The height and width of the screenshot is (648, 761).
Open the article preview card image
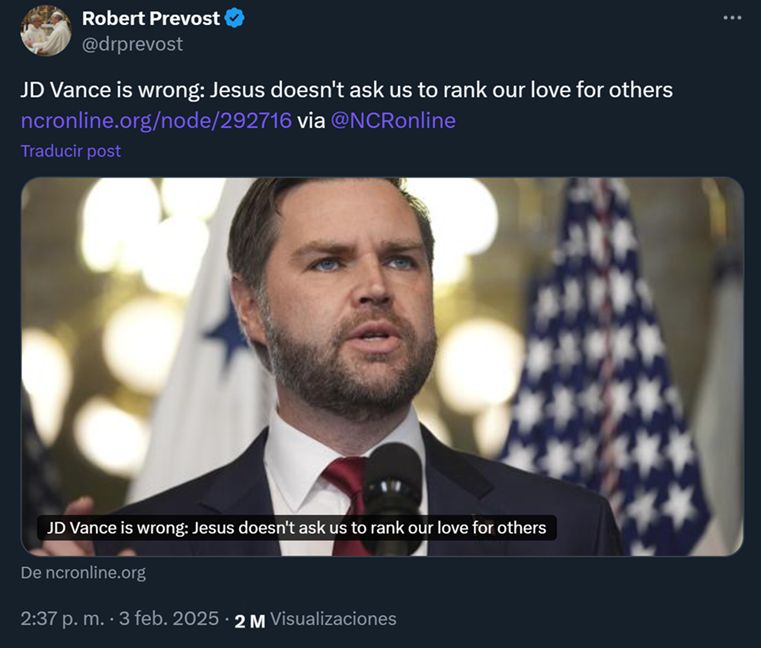[x=382, y=366]
